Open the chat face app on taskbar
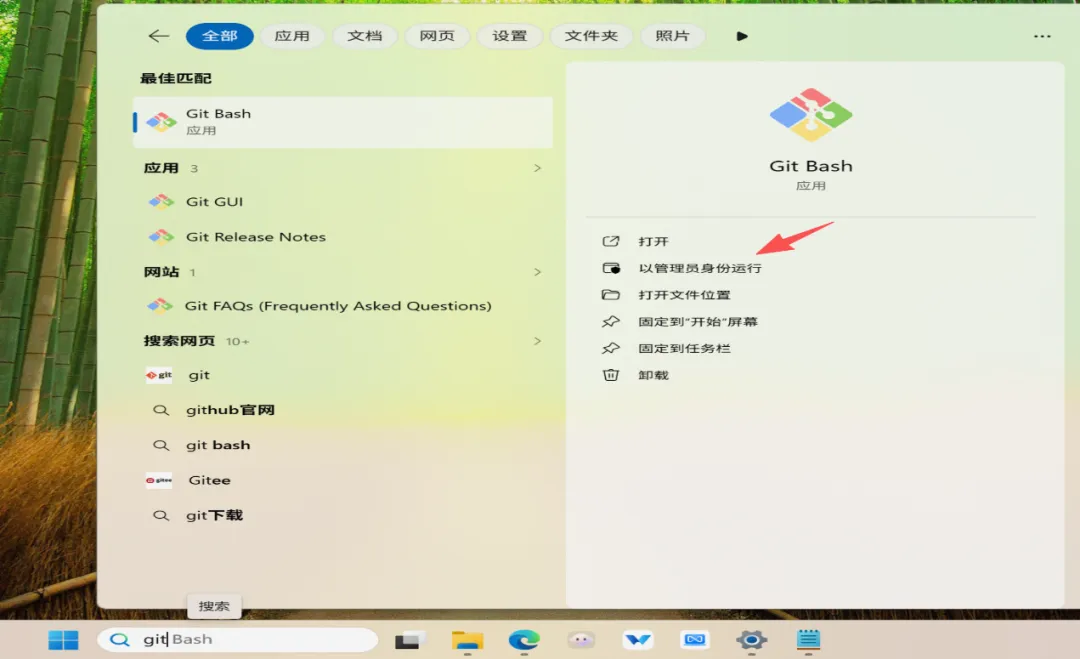1080x659 pixels. 581,640
